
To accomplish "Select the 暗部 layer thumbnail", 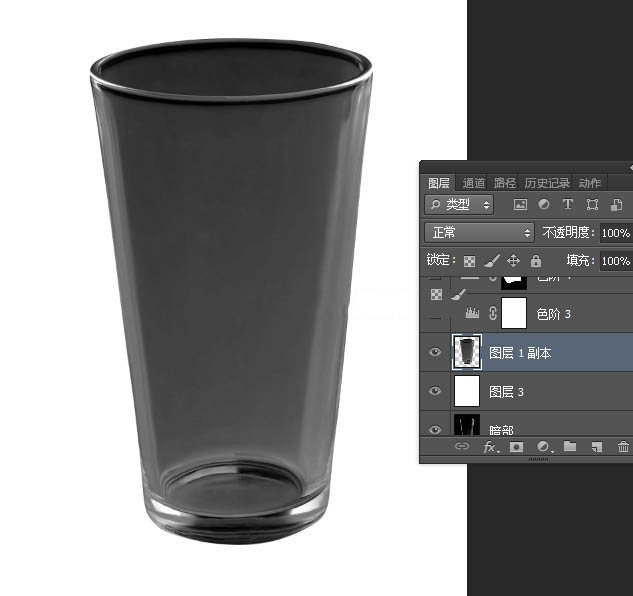I will (467, 424).
